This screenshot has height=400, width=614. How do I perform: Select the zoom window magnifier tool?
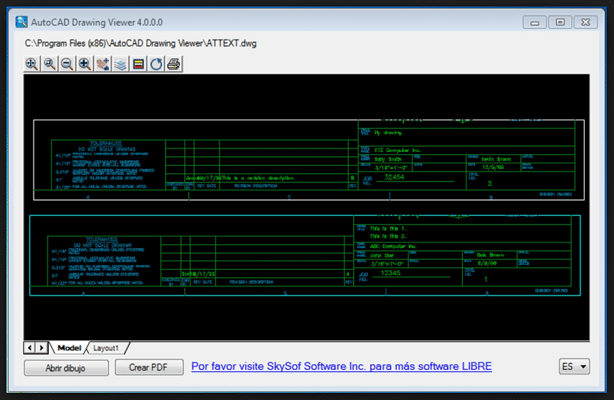[x=49, y=64]
